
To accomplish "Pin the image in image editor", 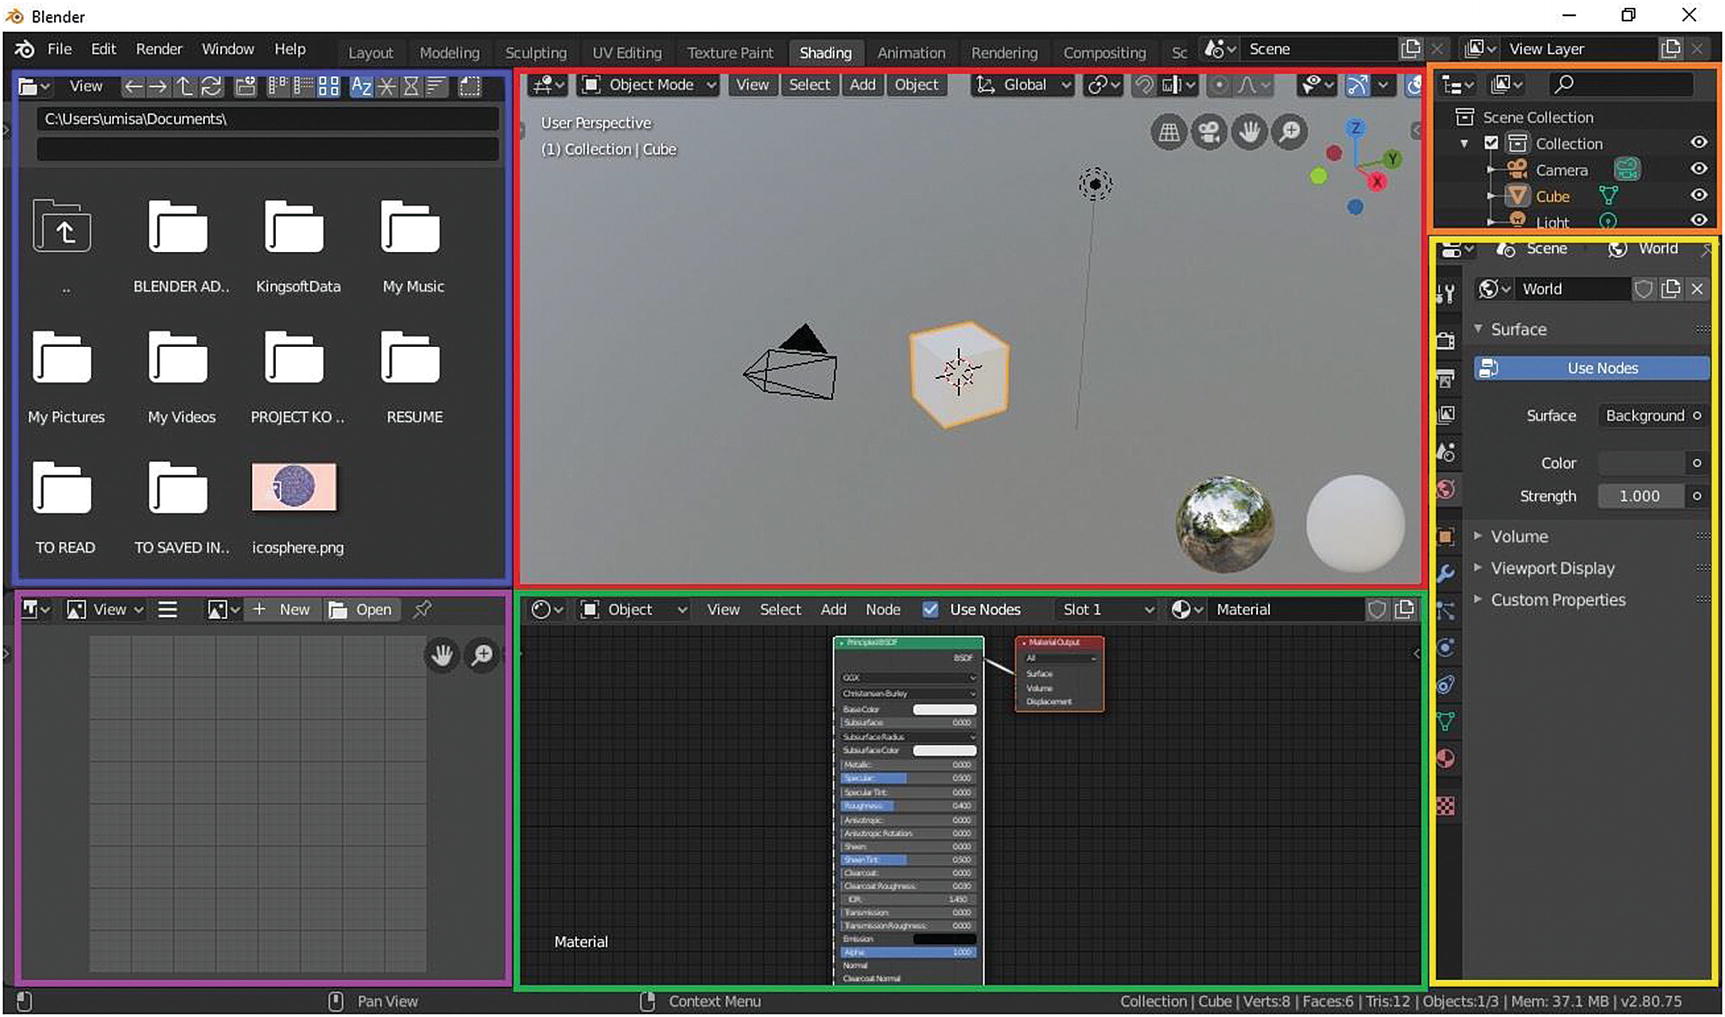I will [x=422, y=609].
